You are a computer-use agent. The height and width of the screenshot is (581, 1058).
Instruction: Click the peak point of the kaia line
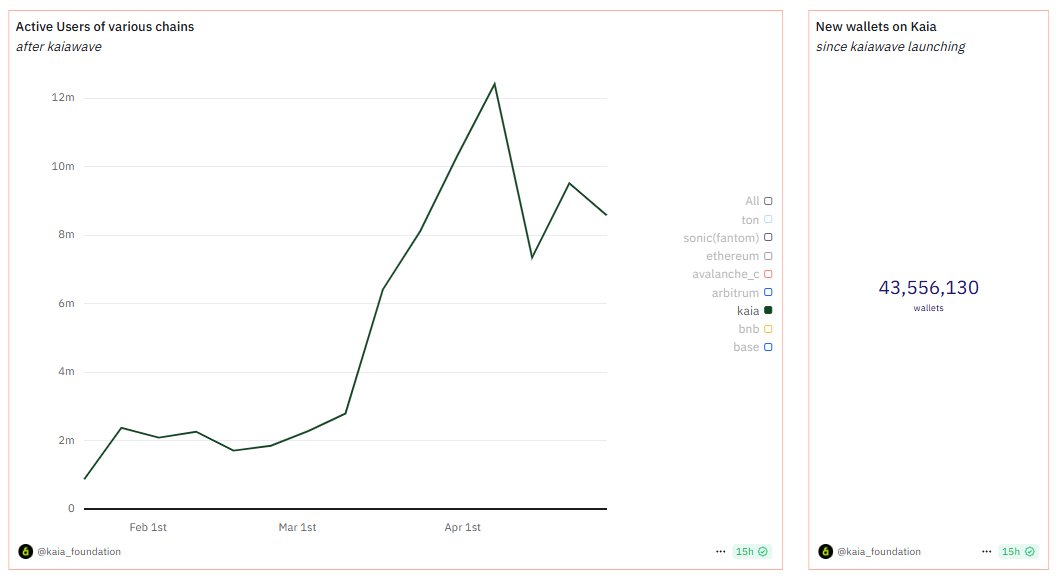pyautogui.click(x=495, y=84)
